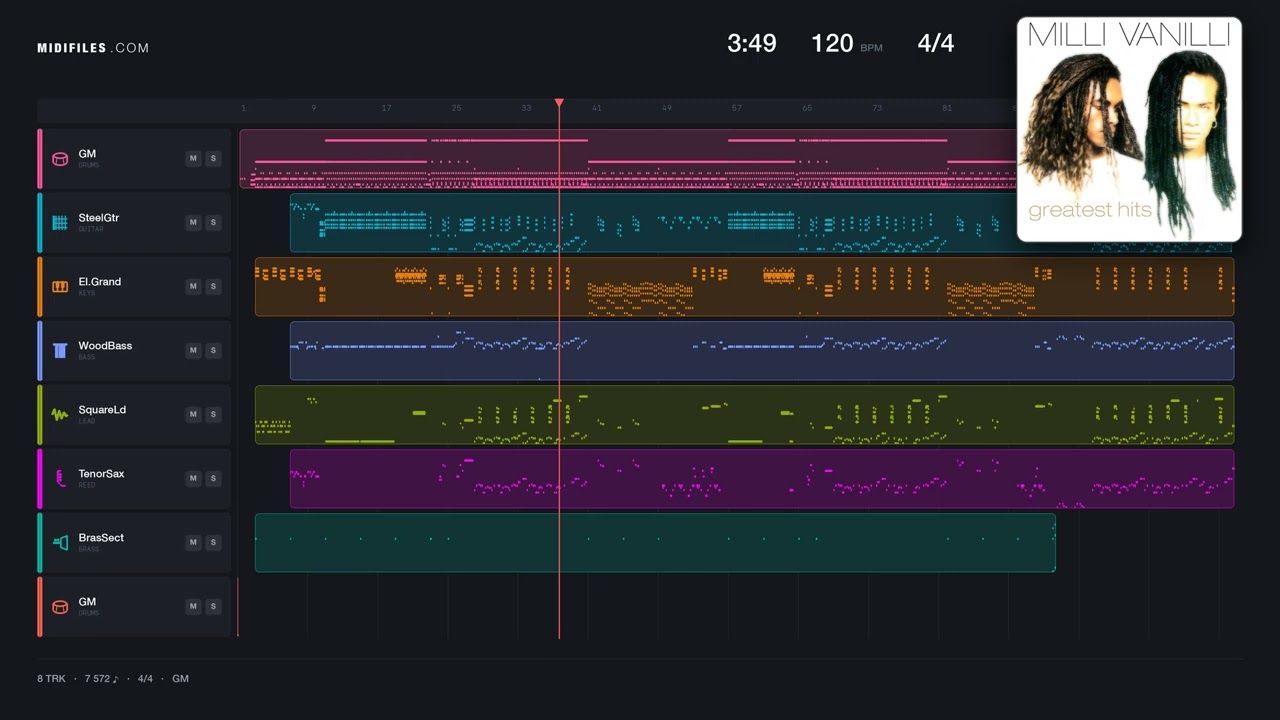Mute the TenorSax track
1280x720 pixels.
click(x=193, y=479)
